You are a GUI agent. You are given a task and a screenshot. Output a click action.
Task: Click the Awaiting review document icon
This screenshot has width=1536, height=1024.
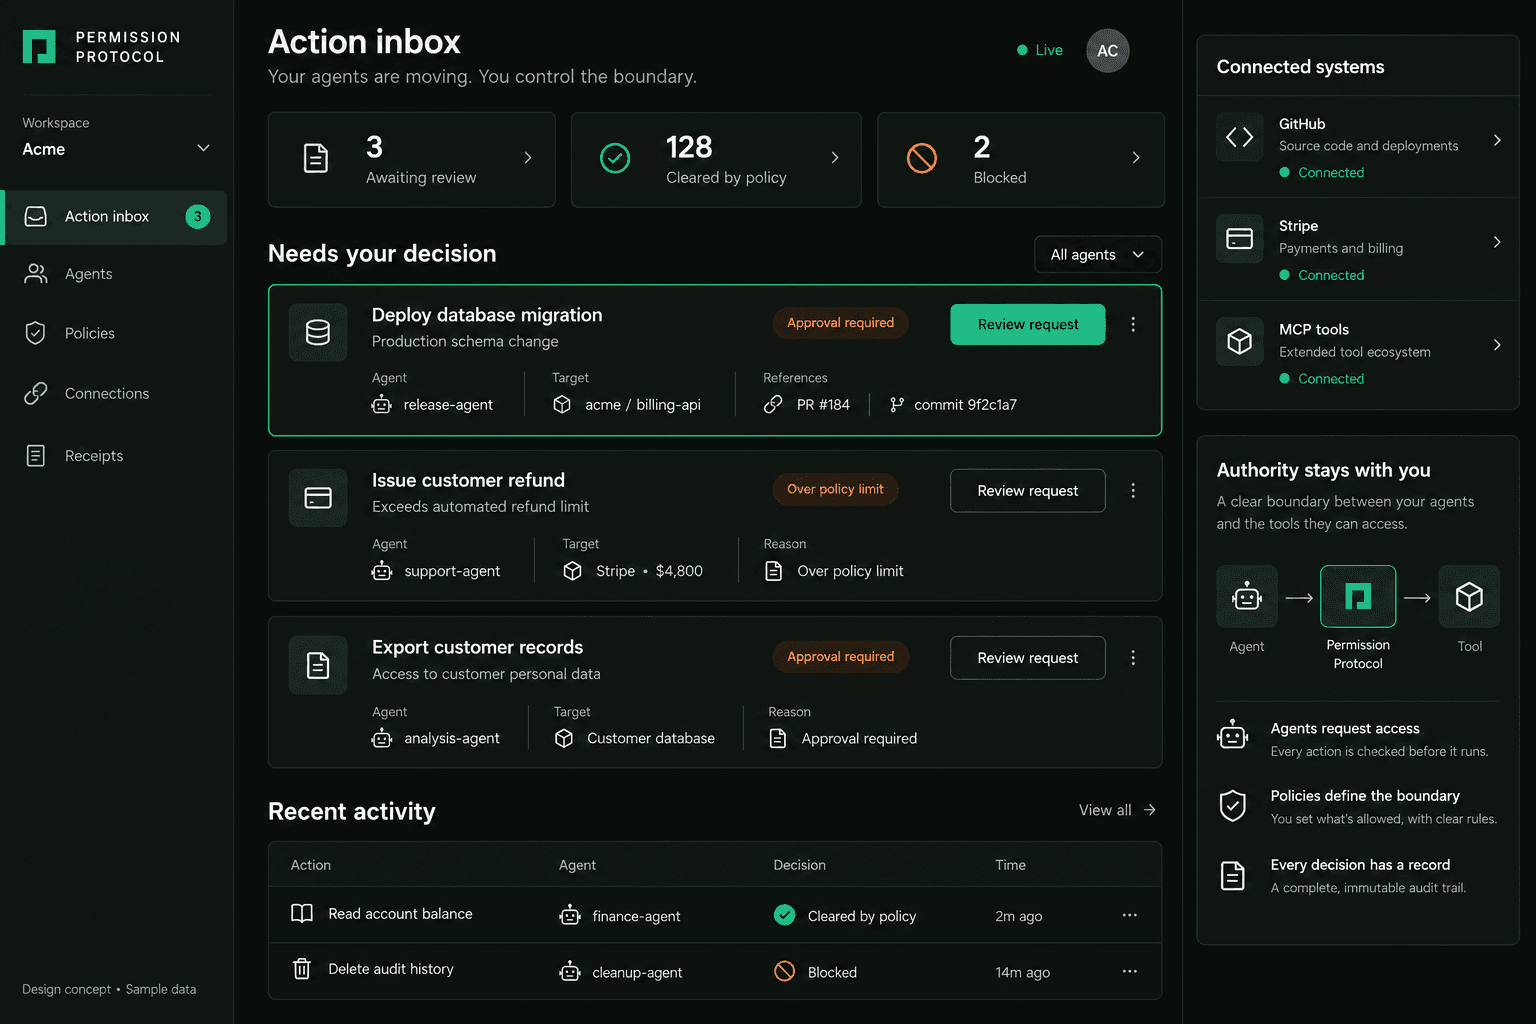tap(316, 158)
